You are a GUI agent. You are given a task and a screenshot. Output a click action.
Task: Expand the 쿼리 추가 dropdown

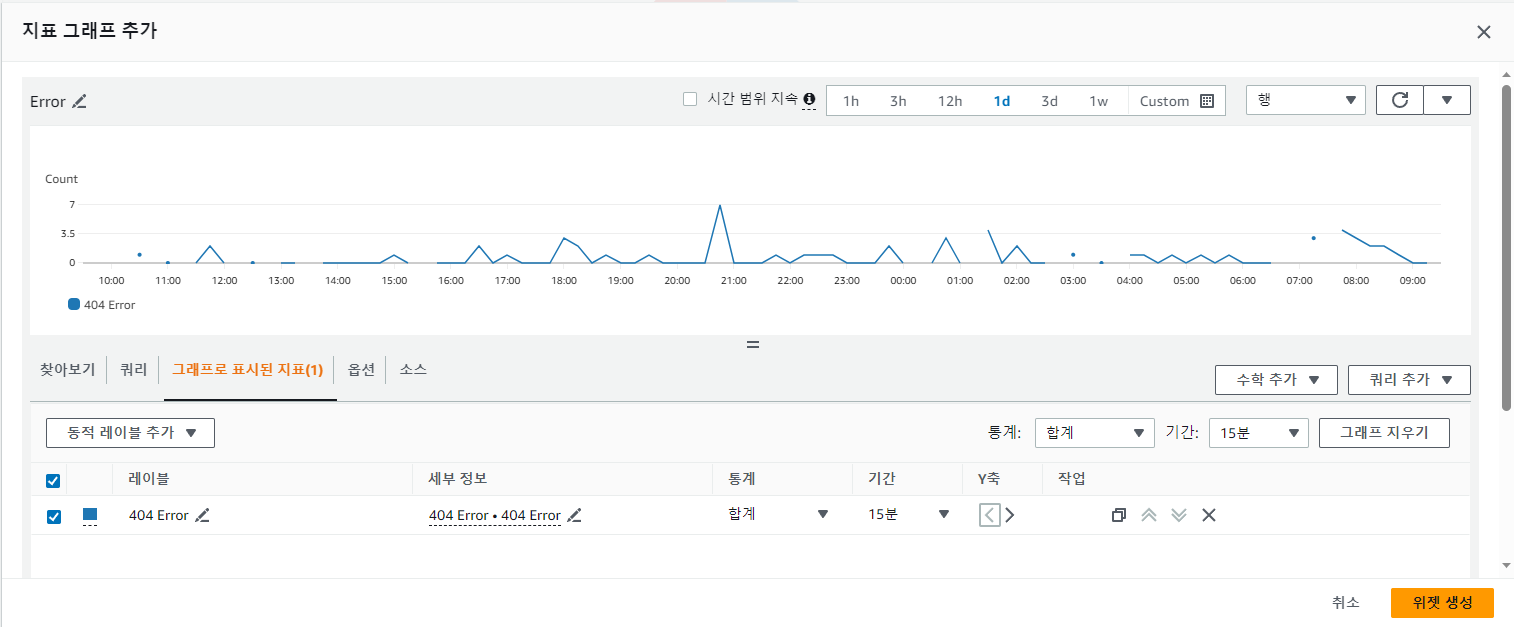point(1409,380)
